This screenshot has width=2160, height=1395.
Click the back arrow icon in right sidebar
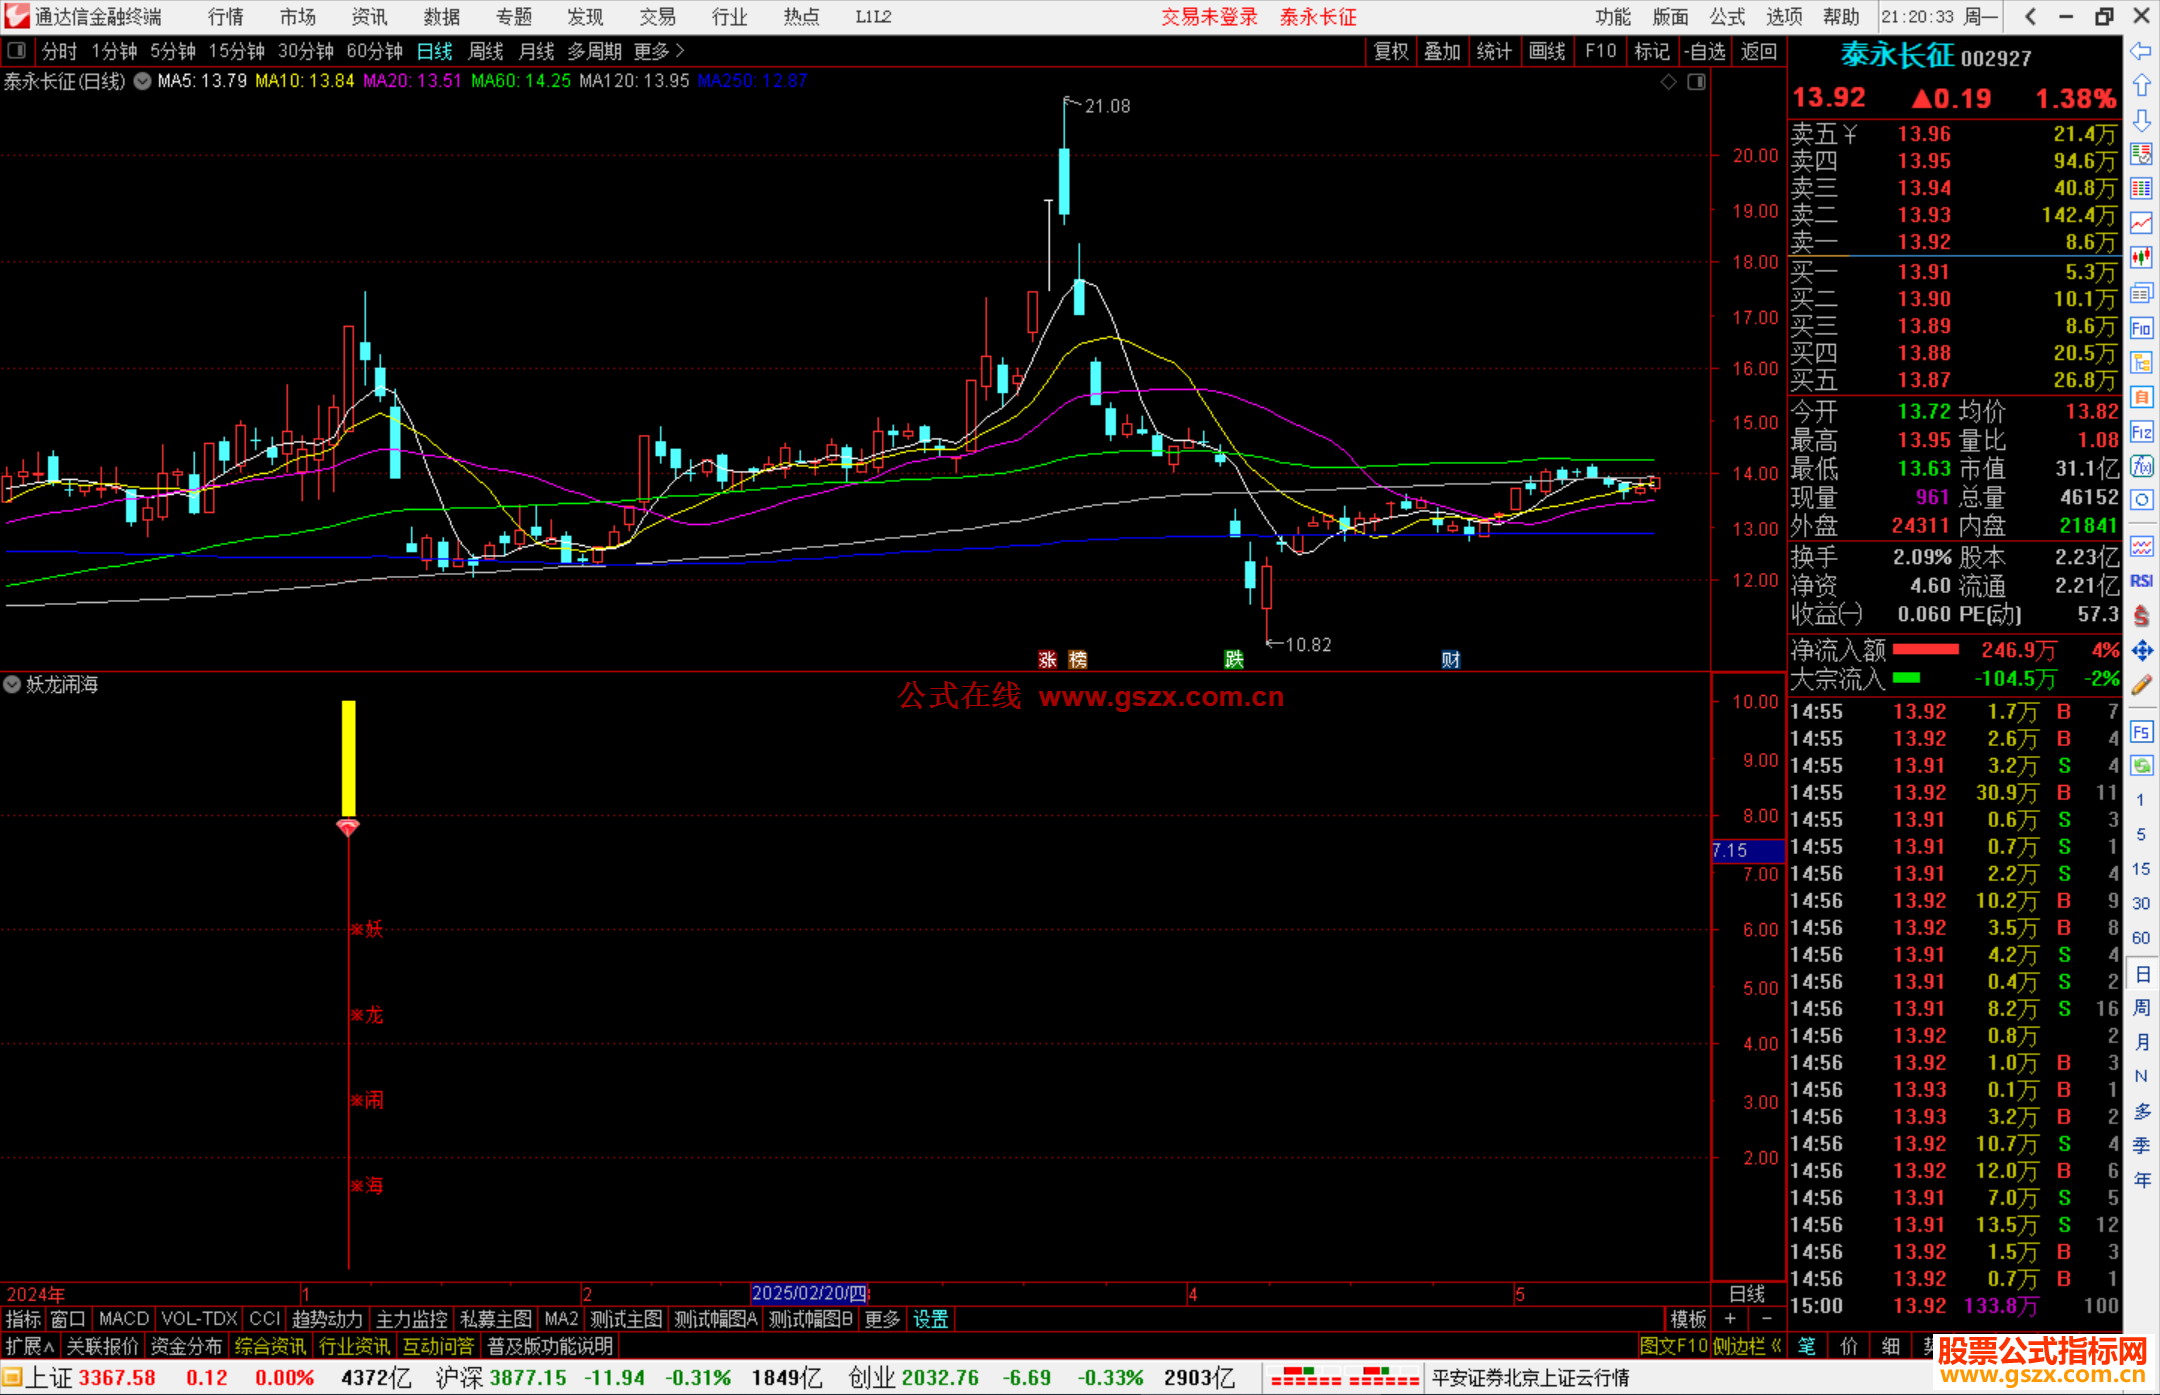click(x=2141, y=51)
